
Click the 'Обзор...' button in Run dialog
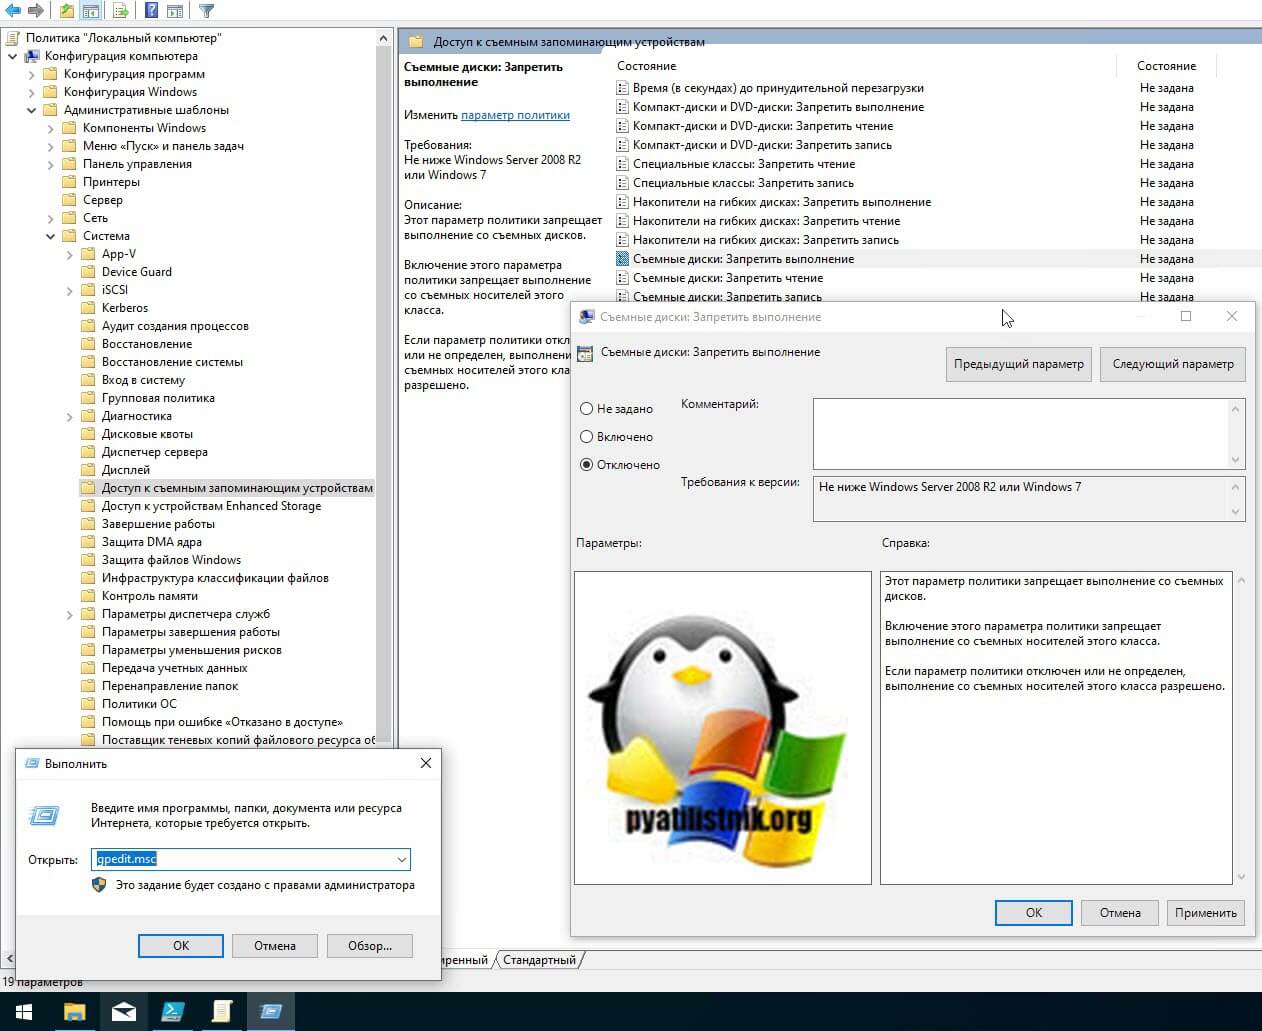[369, 946]
